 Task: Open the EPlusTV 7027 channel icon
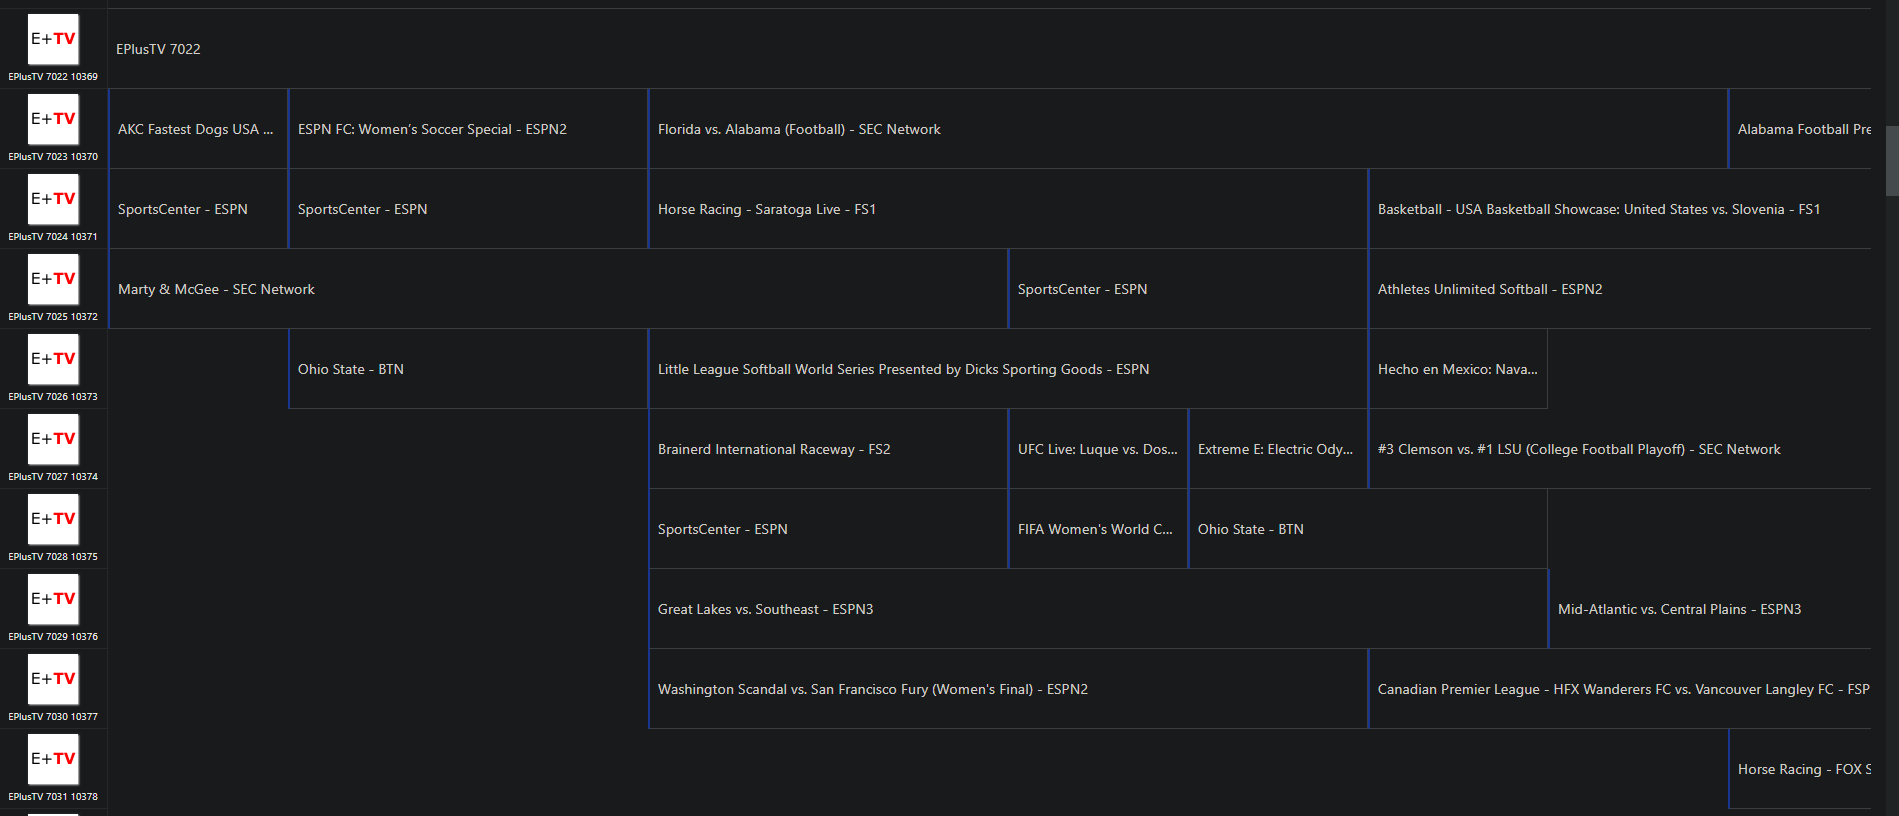(53, 440)
